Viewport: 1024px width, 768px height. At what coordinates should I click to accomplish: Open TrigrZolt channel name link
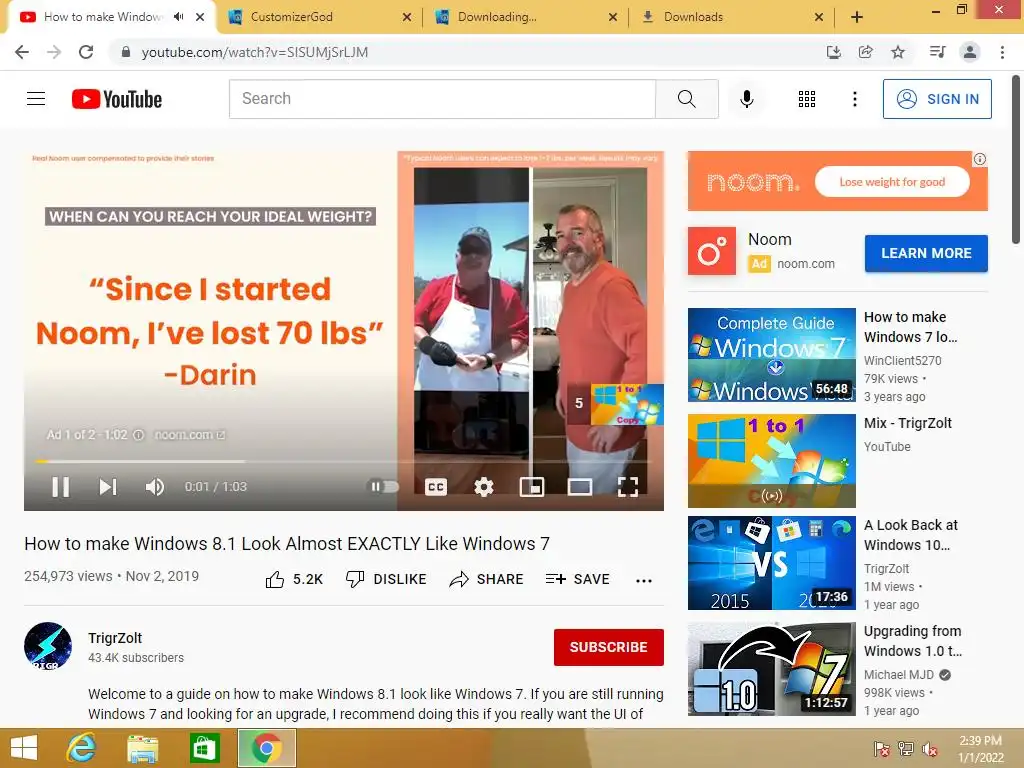coord(115,638)
